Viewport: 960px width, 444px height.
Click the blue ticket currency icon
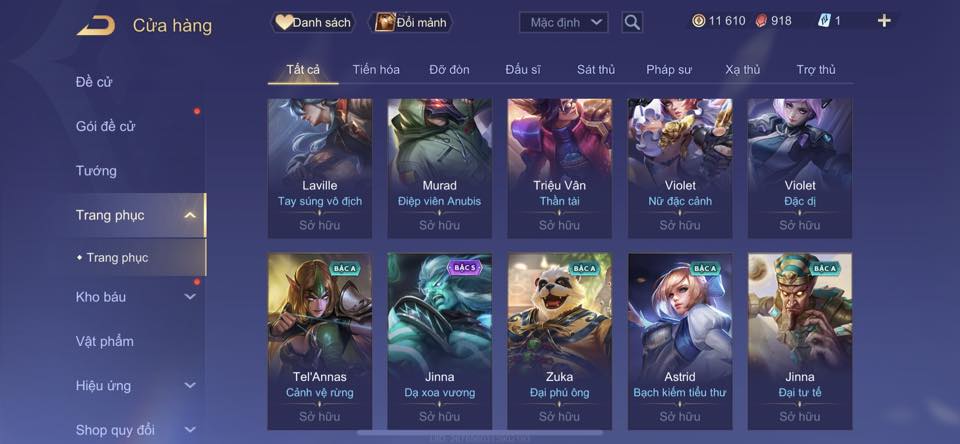tap(824, 21)
